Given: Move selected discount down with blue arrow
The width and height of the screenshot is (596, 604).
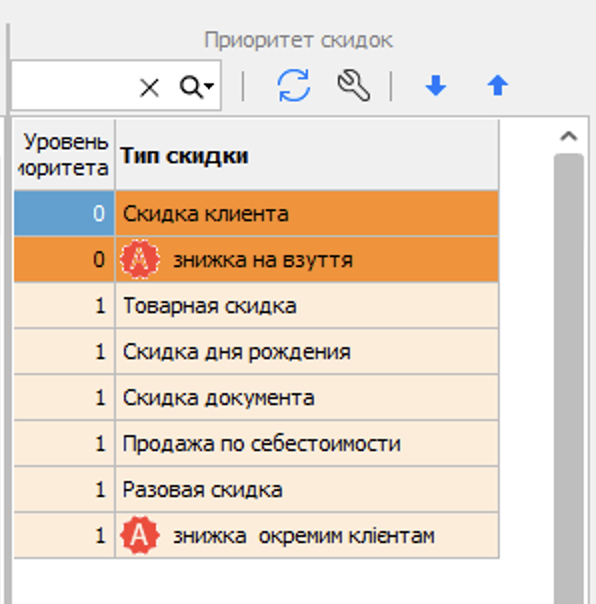Looking at the screenshot, I should (436, 85).
